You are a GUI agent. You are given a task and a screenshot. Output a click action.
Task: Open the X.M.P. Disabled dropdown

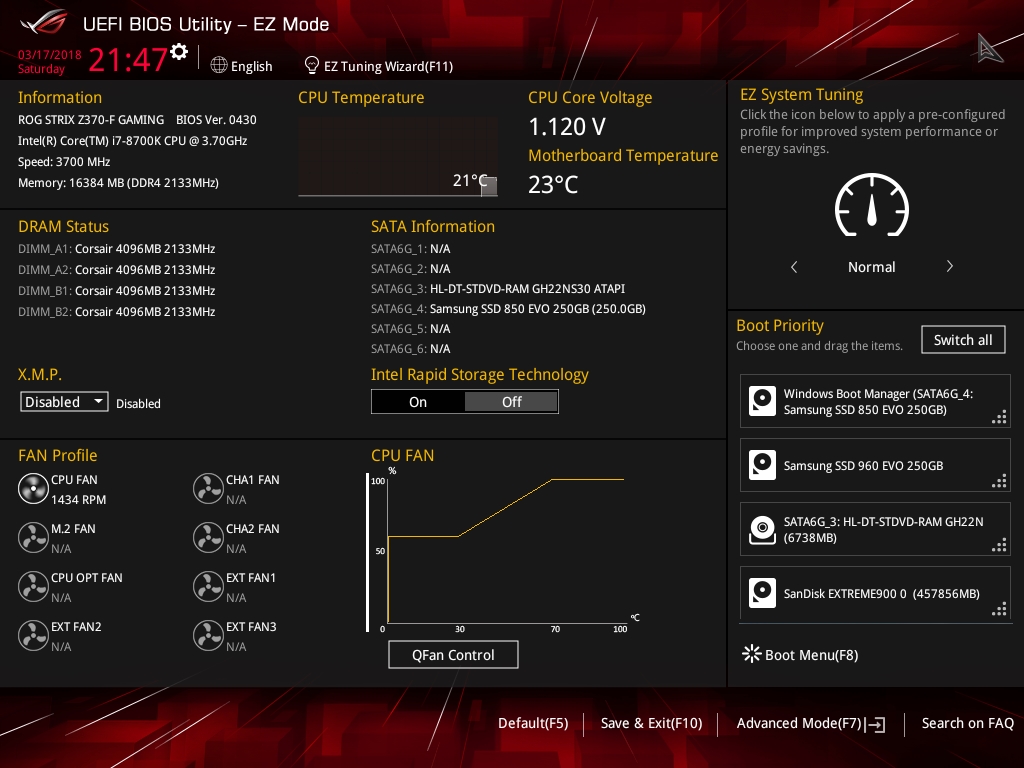click(64, 402)
